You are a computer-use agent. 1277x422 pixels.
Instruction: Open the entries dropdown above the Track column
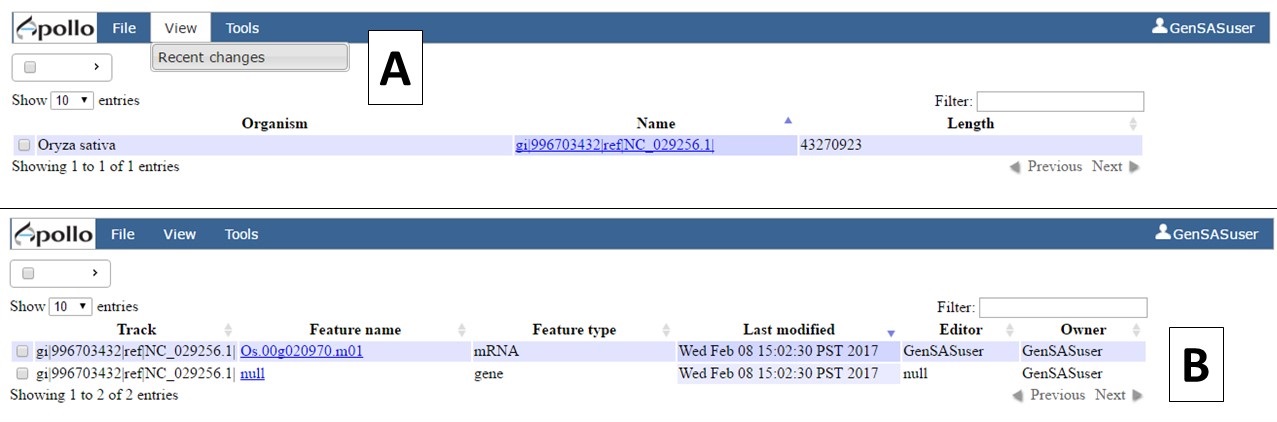click(x=70, y=307)
